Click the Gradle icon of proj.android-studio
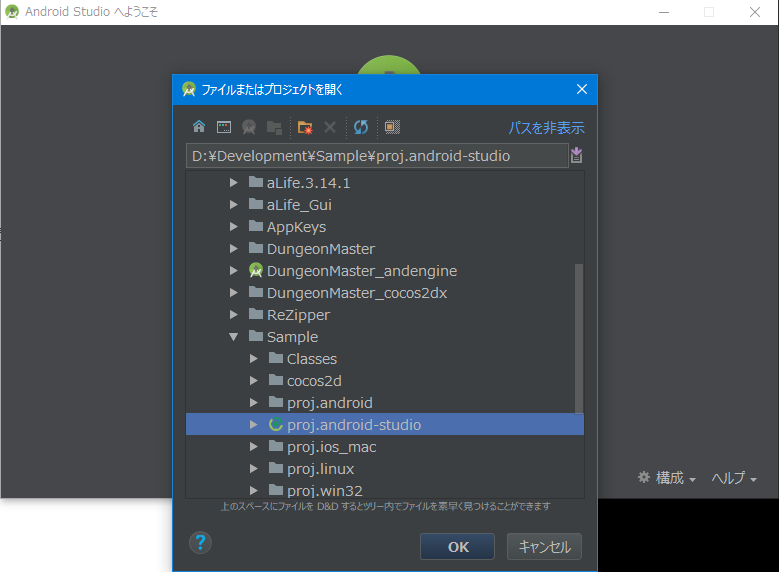The width and height of the screenshot is (779, 572). pyautogui.click(x=276, y=424)
